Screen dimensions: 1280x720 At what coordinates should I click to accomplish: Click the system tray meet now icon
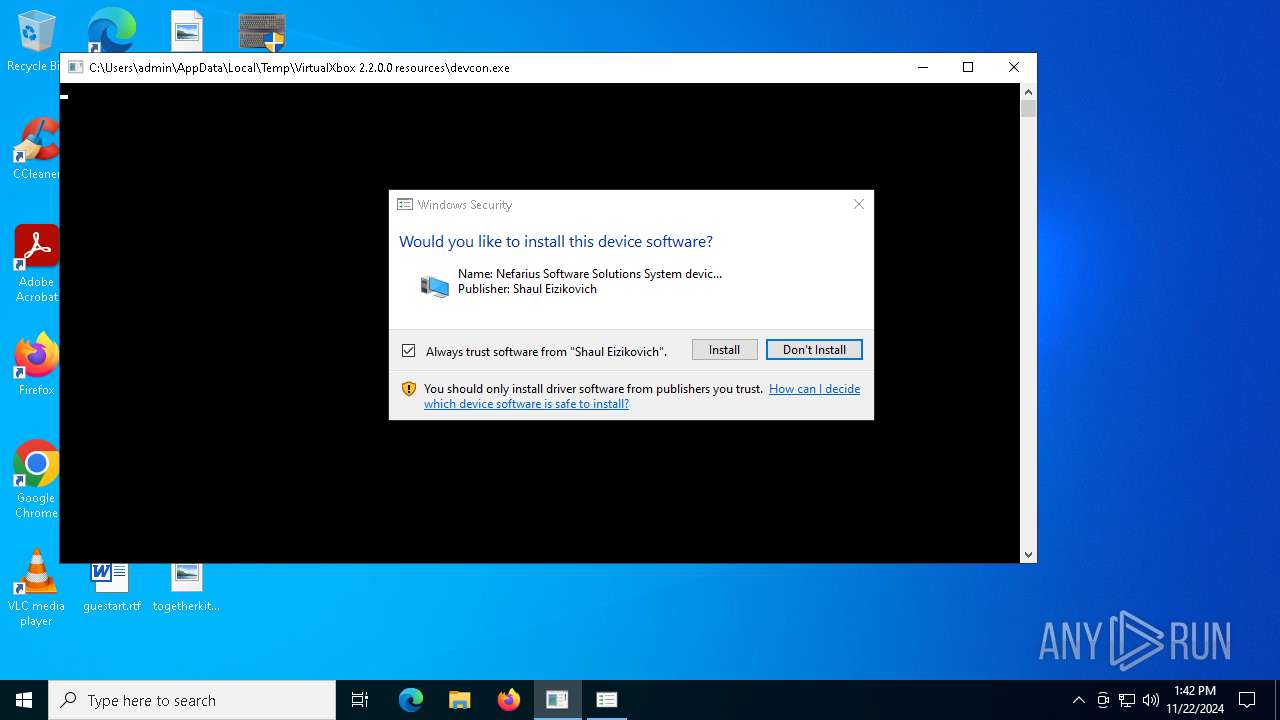tap(1103, 700)
